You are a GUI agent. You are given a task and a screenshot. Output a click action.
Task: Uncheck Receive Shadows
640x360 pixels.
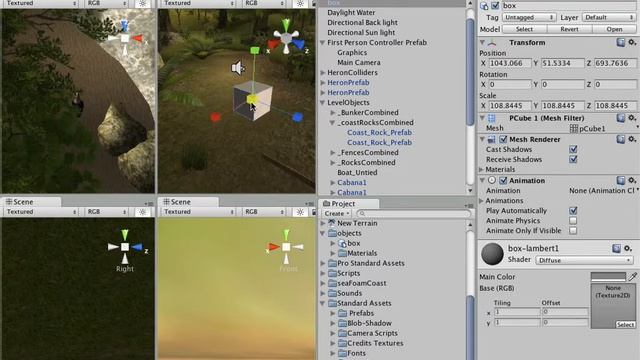pos(573,159)
